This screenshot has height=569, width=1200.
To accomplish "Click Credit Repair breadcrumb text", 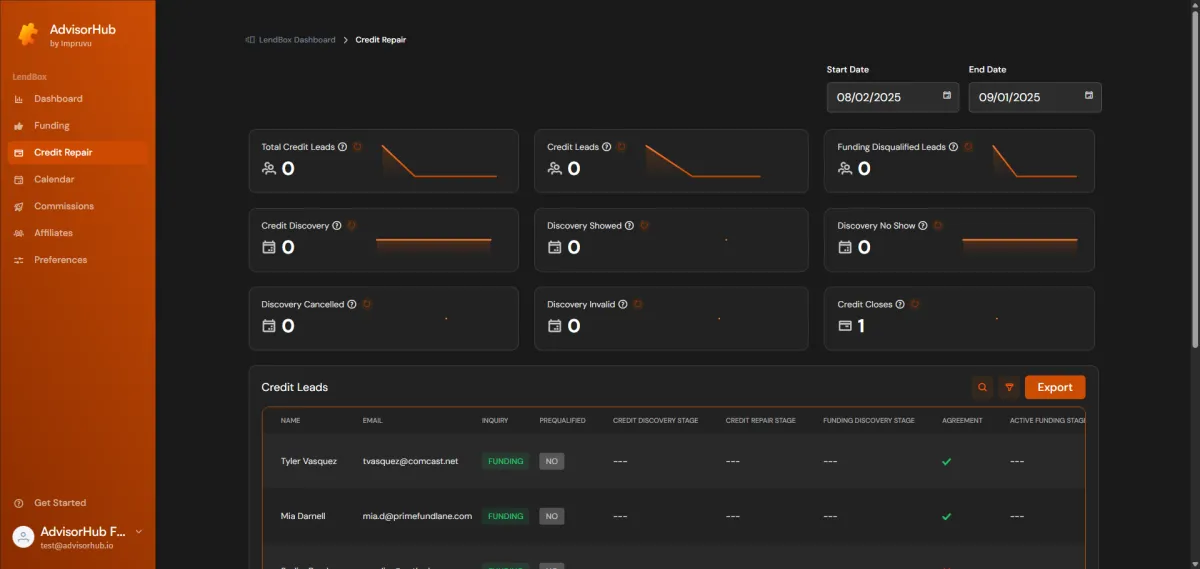I will tap(381, 40).
